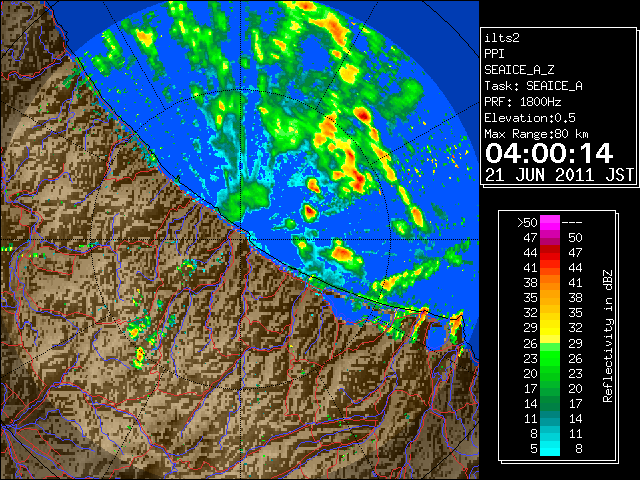This screenshot has height=480, width=640.
Task: Select the '21 JUN 2011 JST' date
Action: 560,175
